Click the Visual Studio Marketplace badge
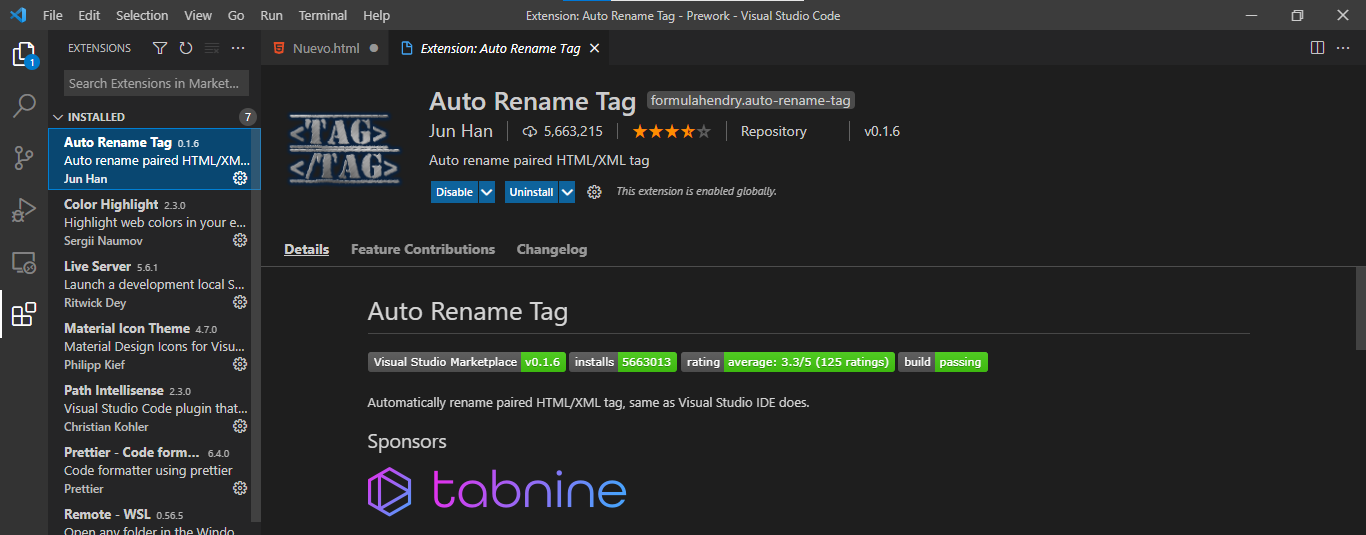Image resolution: width=1366 pixels, height=535 pixels. [467, 362]
